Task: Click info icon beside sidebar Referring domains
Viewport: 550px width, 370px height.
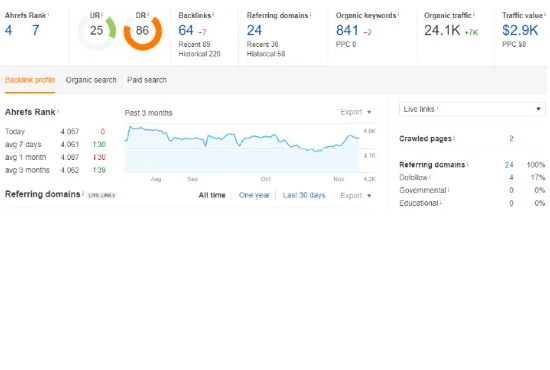Action: [468, 163]
